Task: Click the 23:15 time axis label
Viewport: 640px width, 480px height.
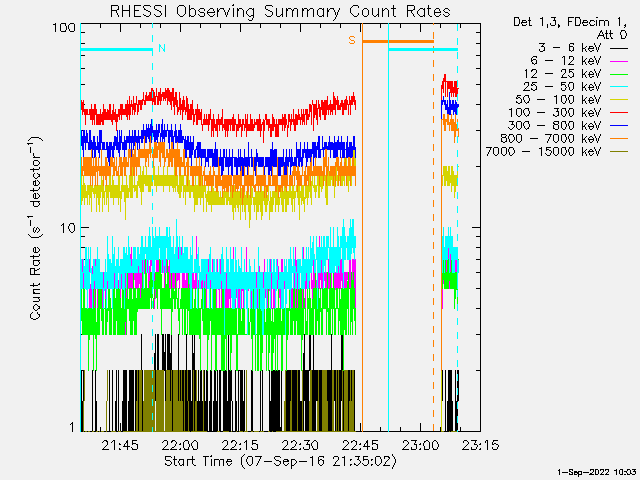Action: click(x=480, y=445)
